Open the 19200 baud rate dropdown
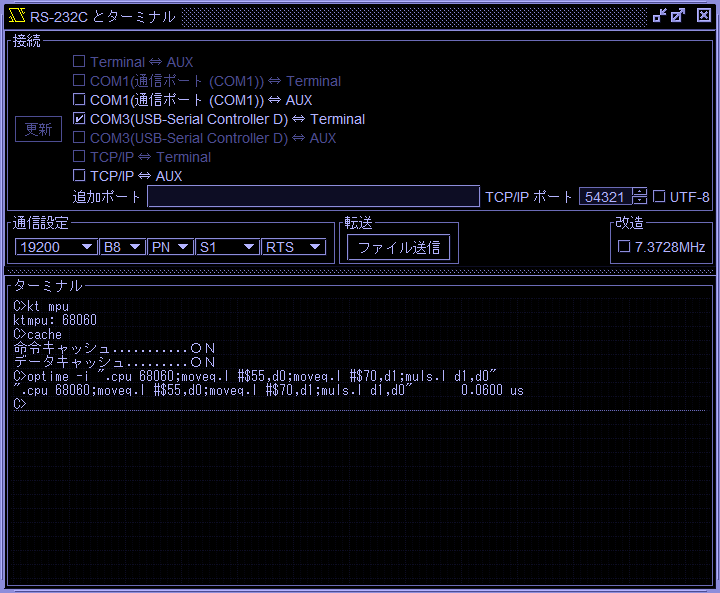The width and height of the screenshot is (720, 593). (56, 247)
